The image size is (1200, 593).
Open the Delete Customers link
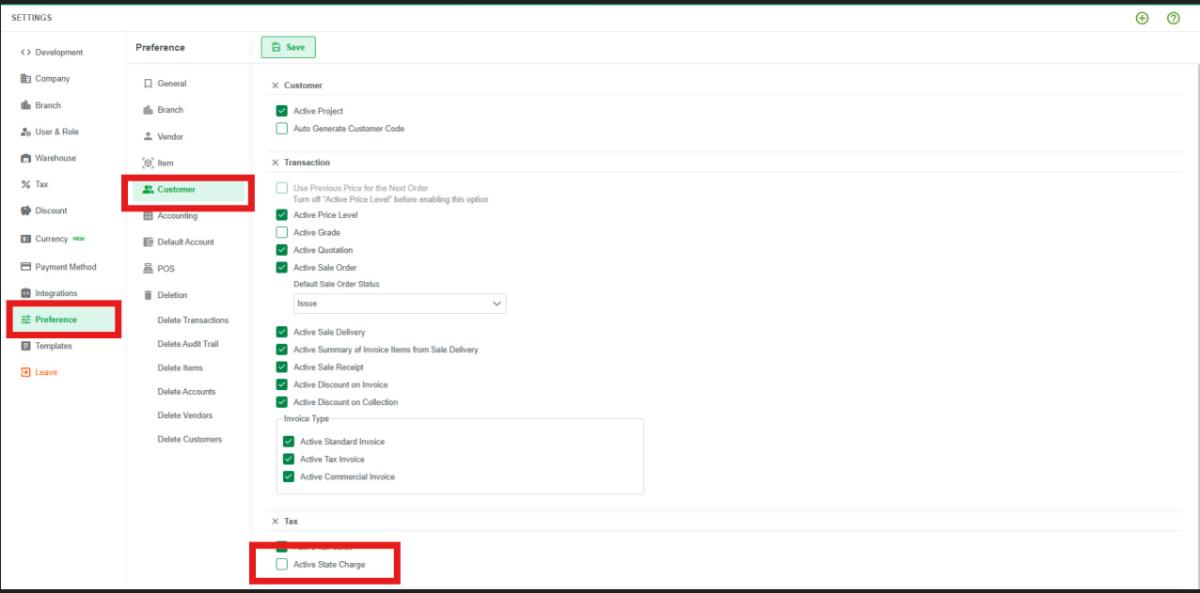pyautogui.click(x=190, y=440)
